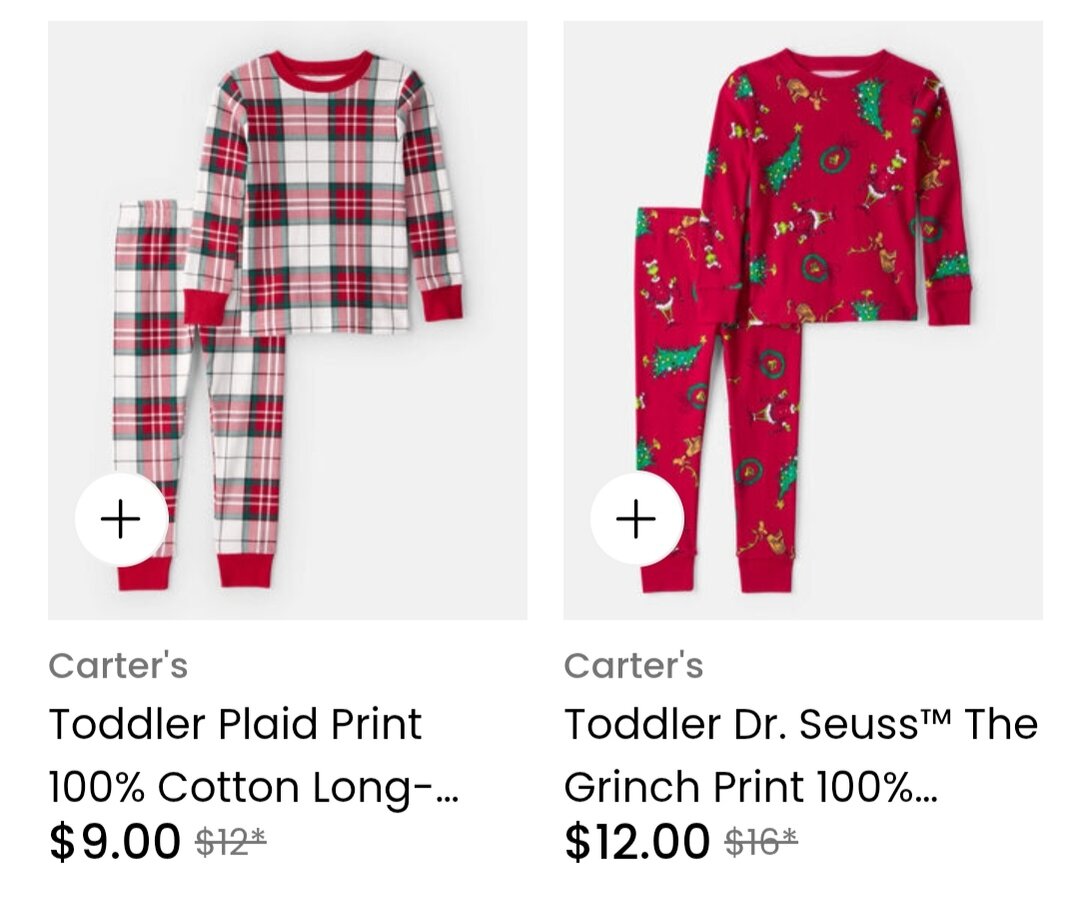Open the Grinch pajama set product image
The image size is (1079, 900).
pos(803,320)
